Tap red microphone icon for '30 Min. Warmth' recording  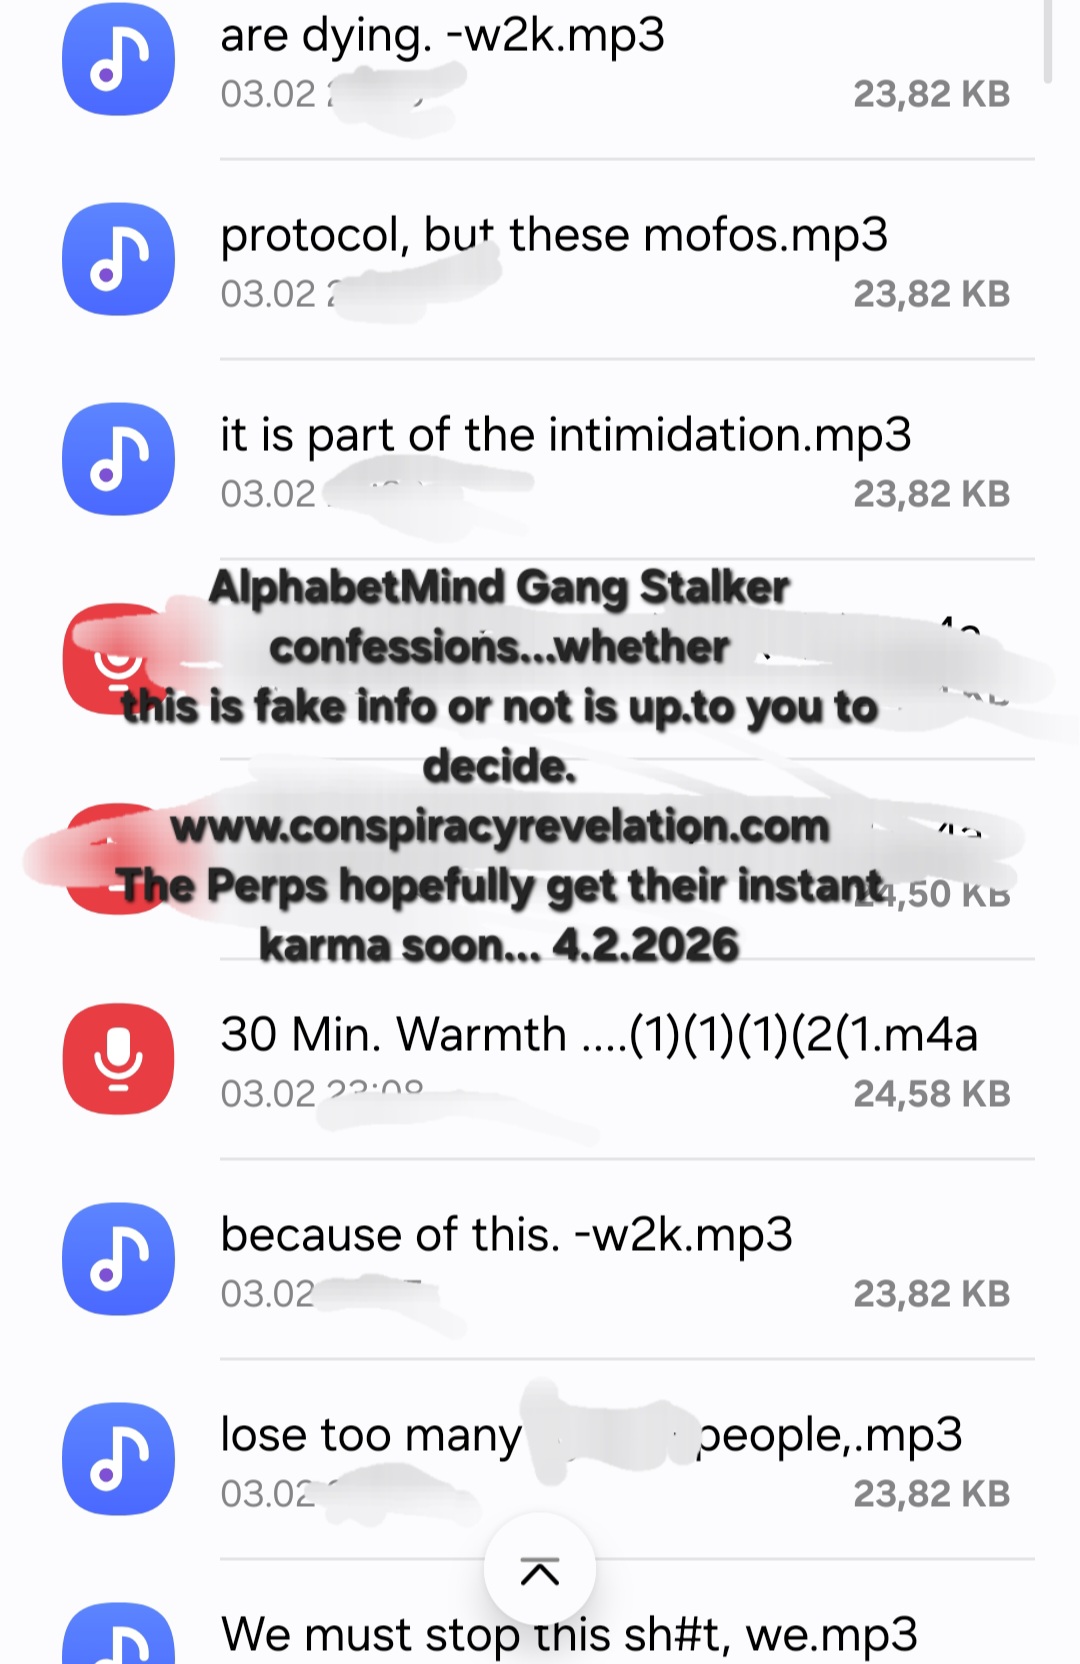(x=118, y=1059)
